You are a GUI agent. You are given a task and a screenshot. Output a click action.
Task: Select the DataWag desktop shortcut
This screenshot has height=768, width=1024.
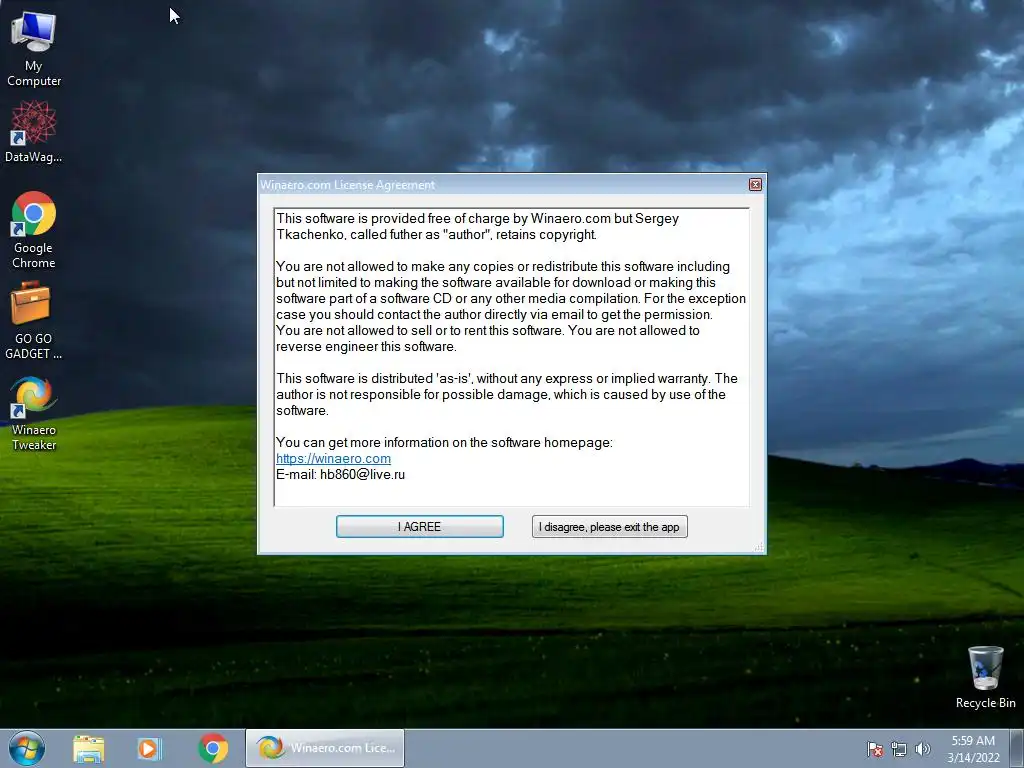33,131
